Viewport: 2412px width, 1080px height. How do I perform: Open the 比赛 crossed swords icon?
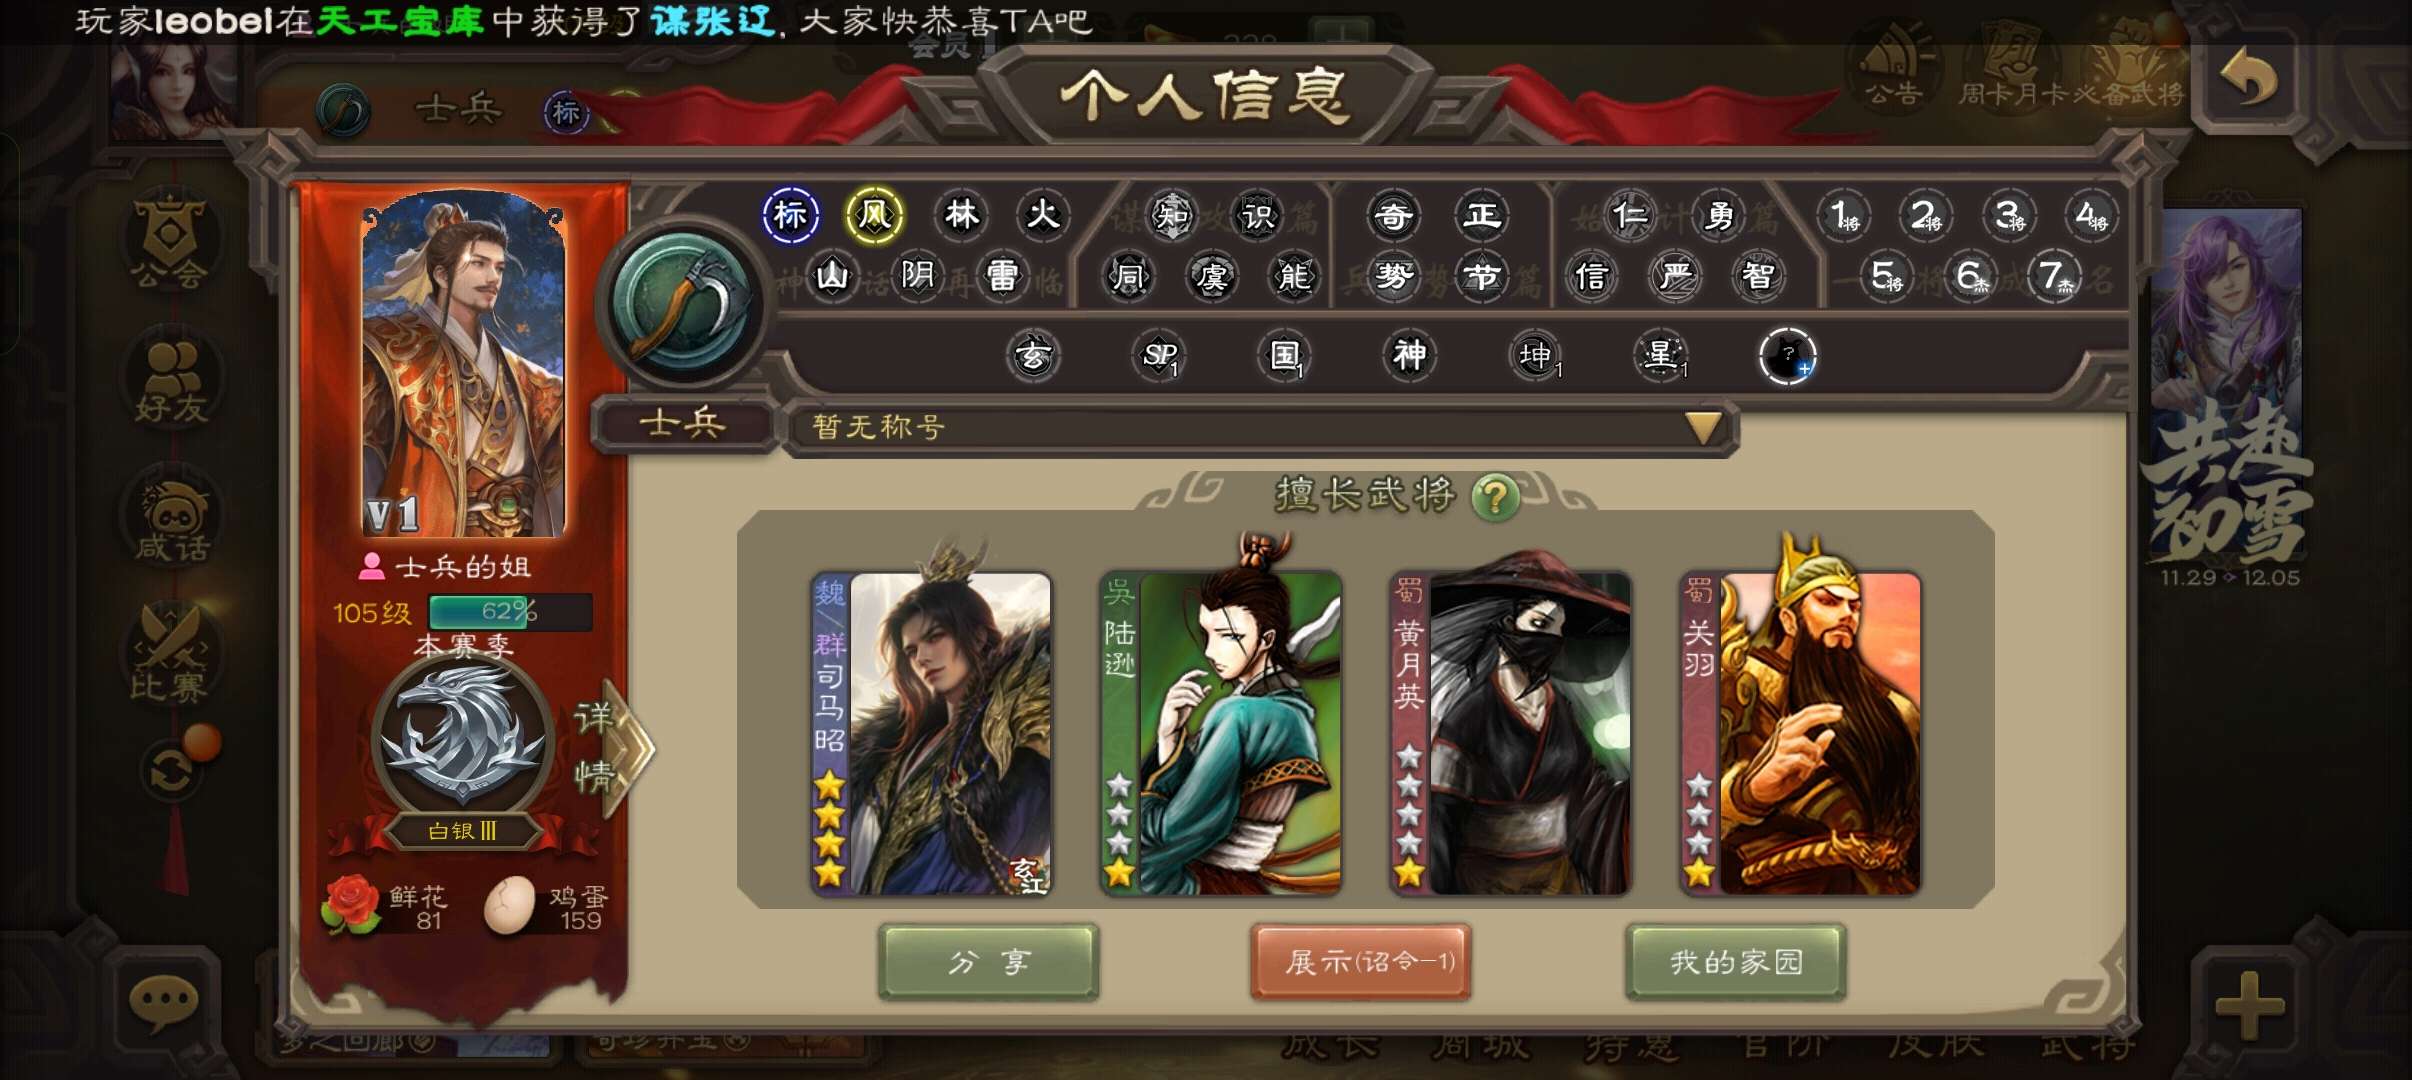coord(170,655)
